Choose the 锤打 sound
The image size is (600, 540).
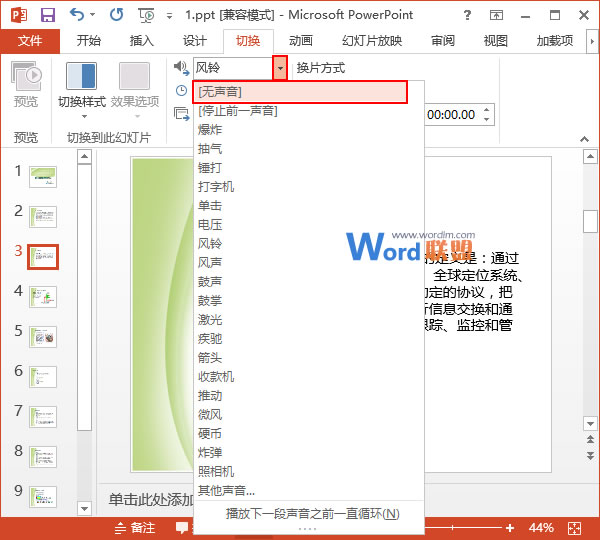(309, 168)
